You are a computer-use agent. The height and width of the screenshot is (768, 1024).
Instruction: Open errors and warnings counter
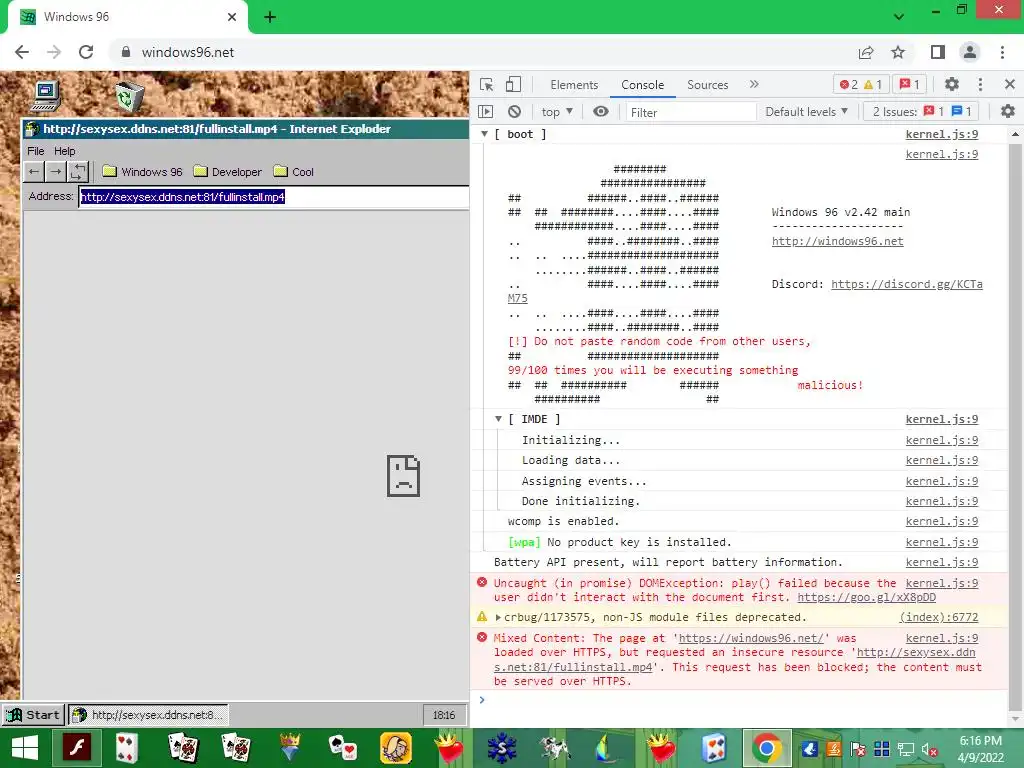[861, 84]
